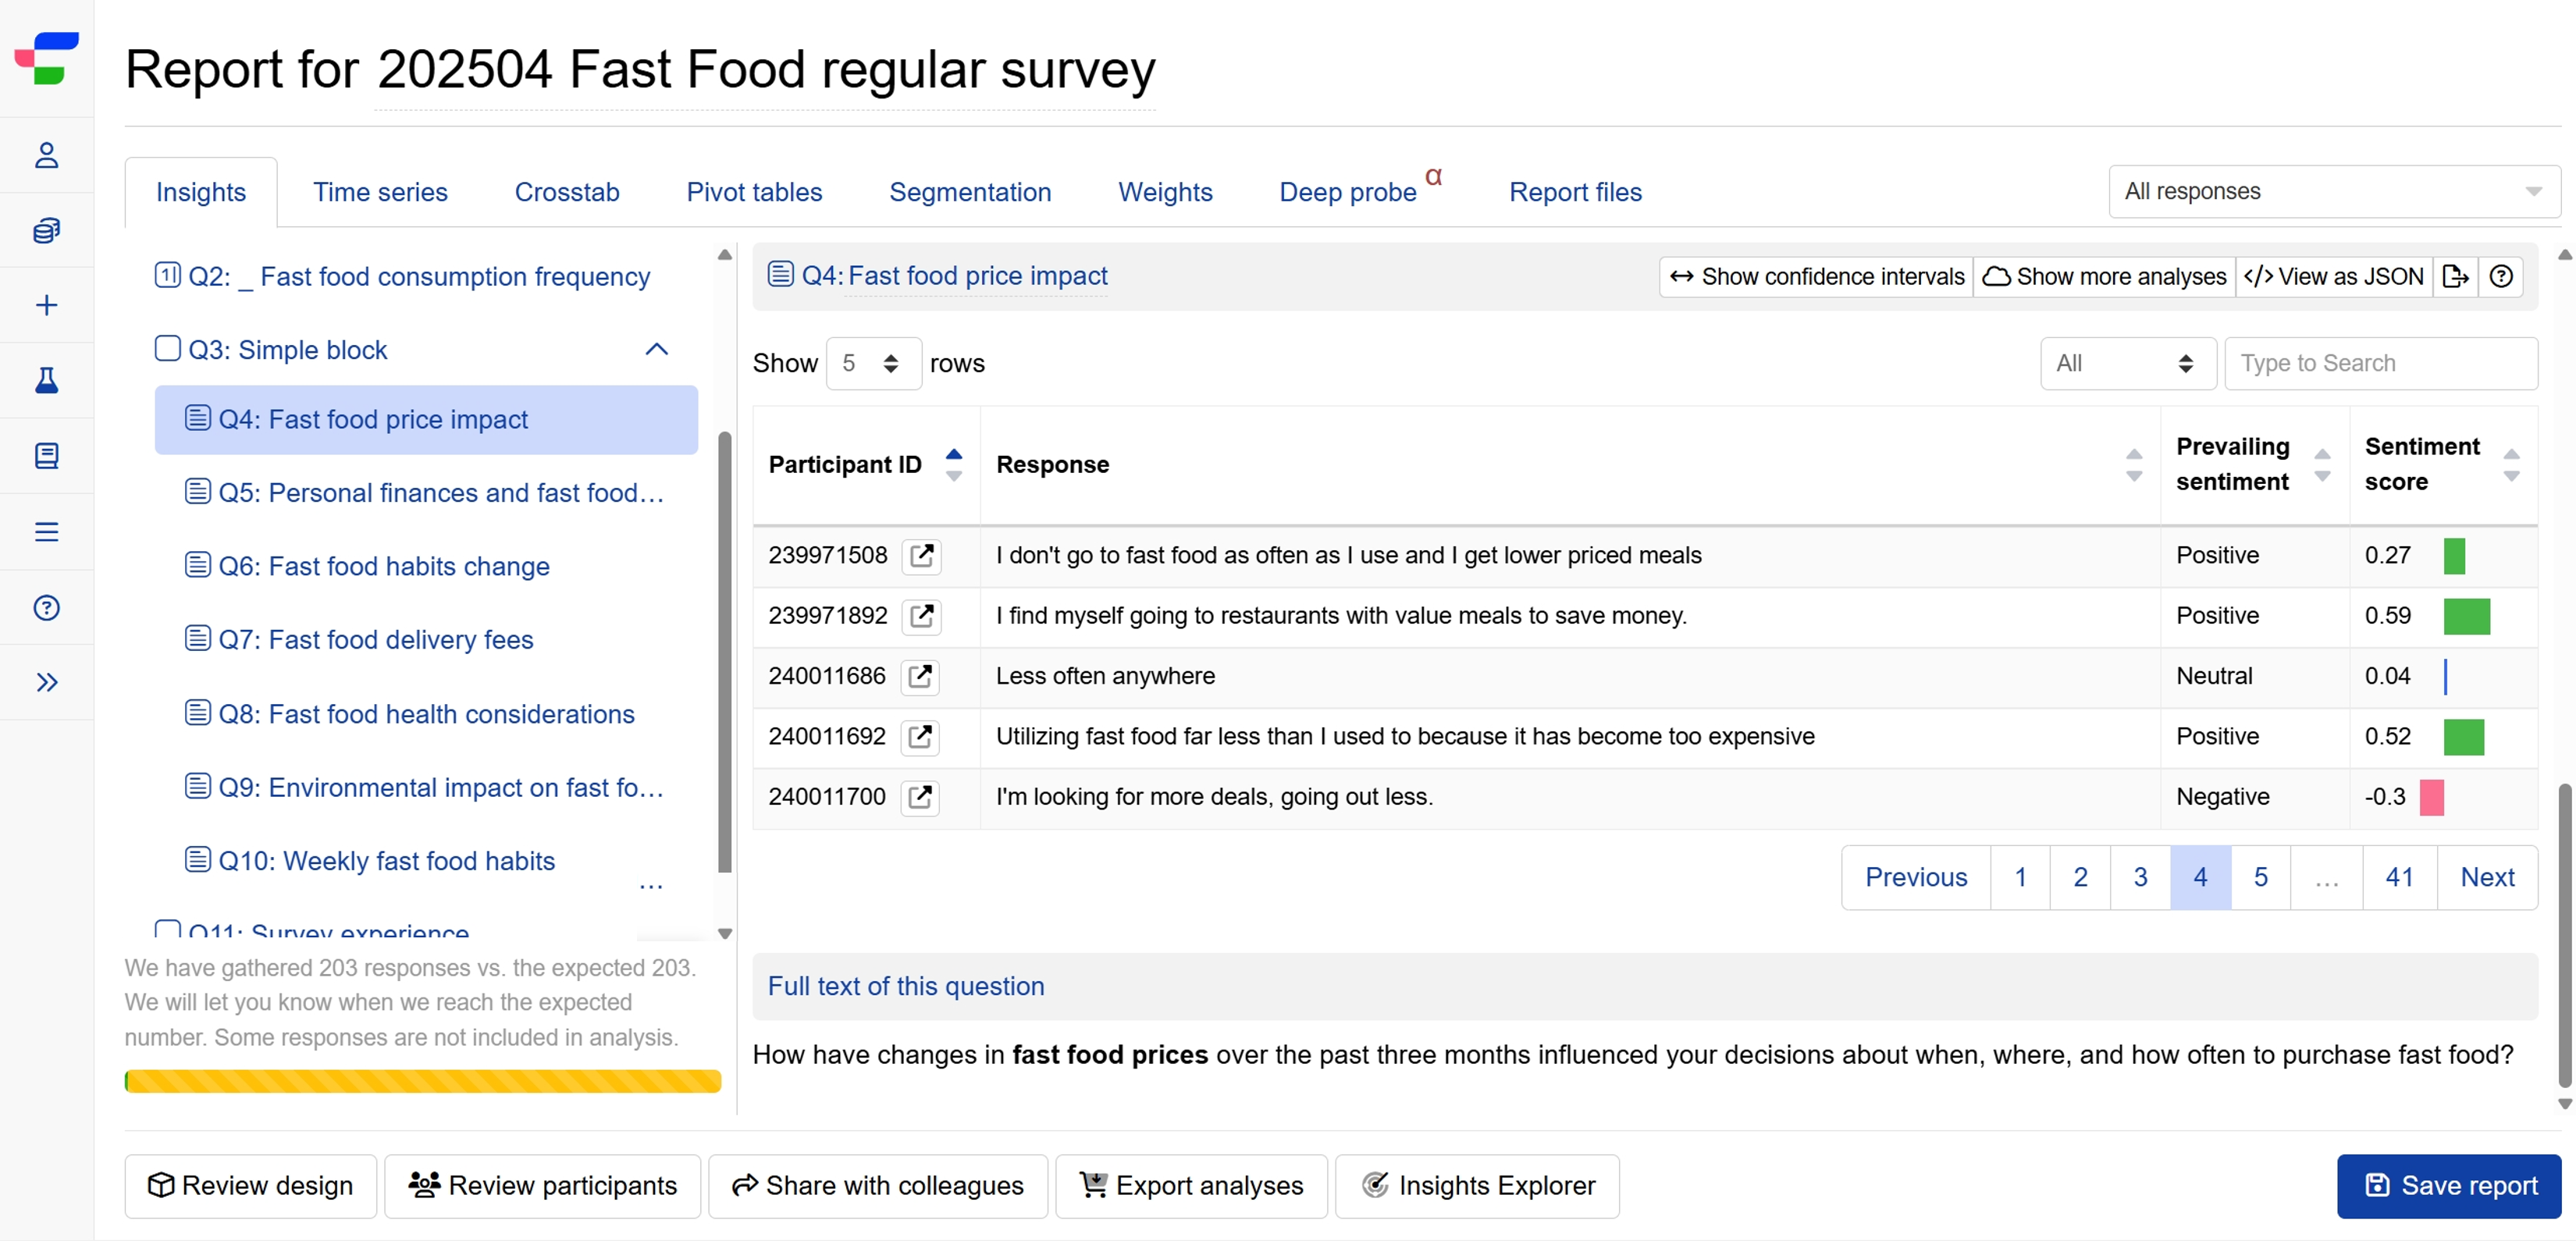
Task: Expand the sidebar with double chevron icon
Action: [x=46, y=682]
